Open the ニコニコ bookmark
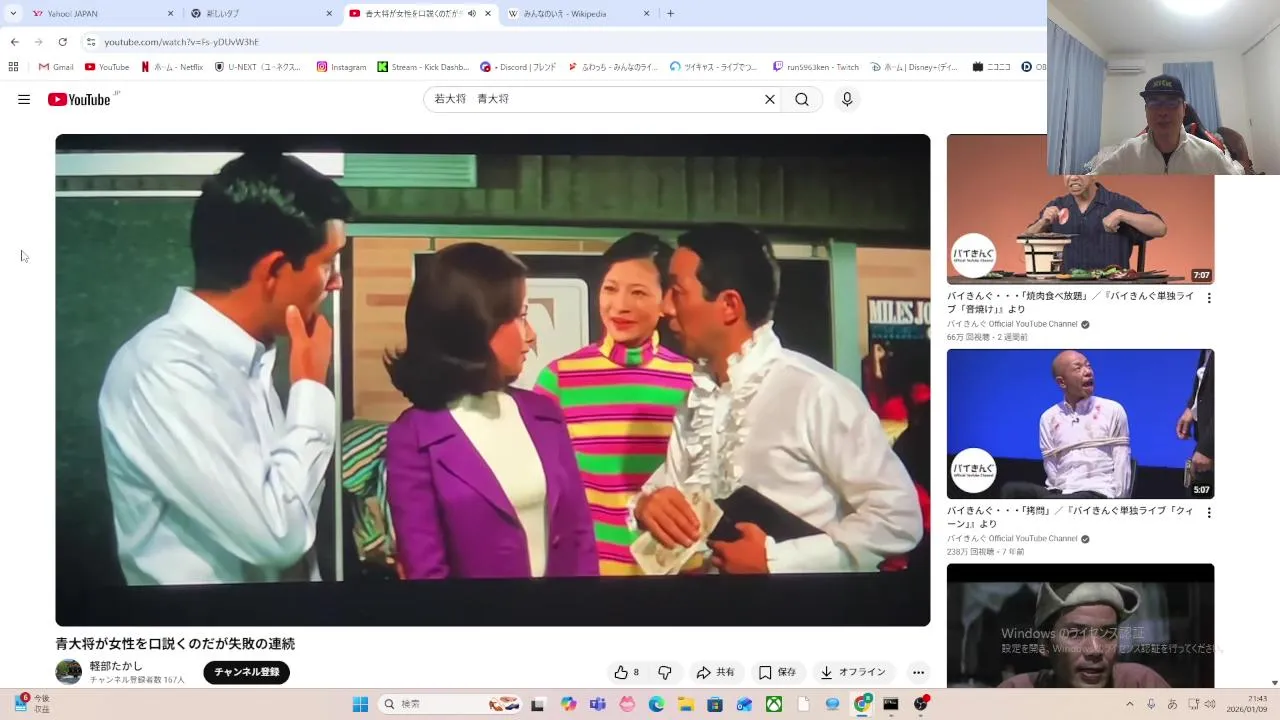This screenshot has height=720, width=1280. [x=991, y=67]
